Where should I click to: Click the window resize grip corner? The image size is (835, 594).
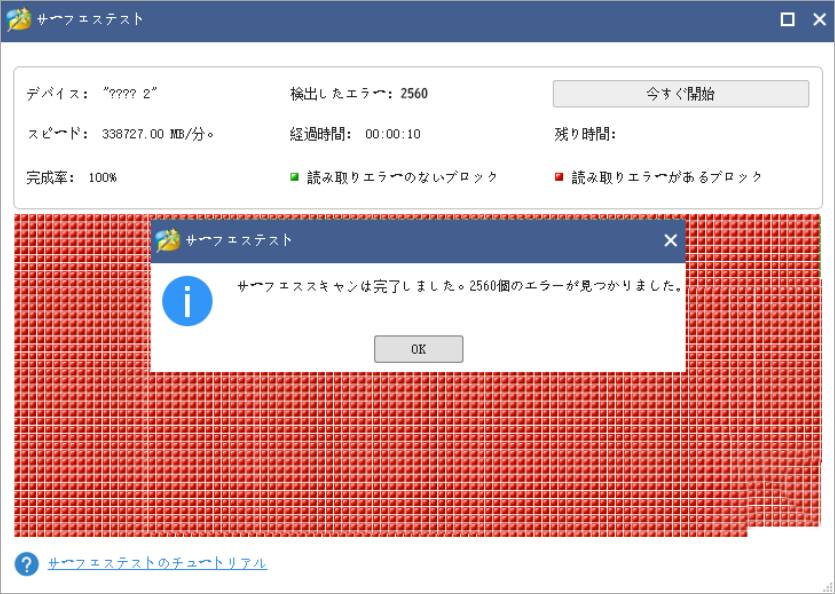click(x=828, y=587)
